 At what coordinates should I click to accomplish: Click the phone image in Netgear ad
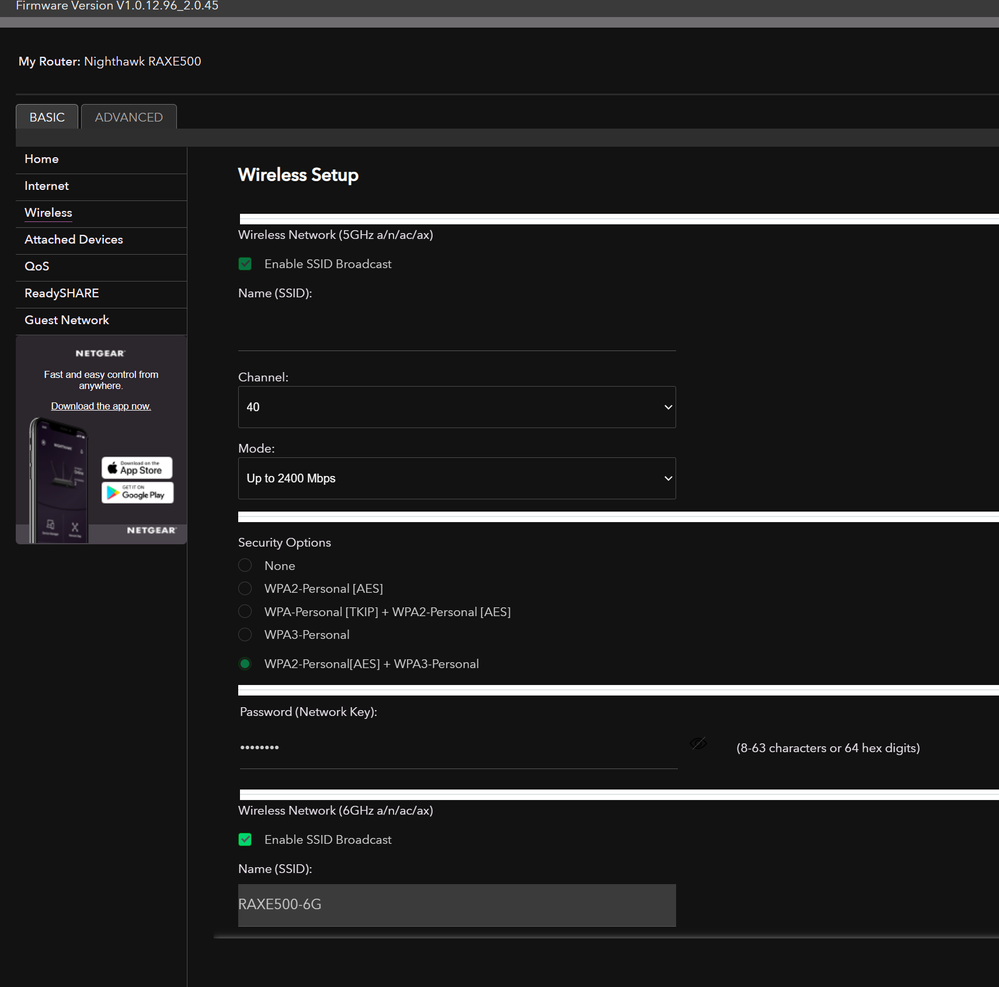click(x=59, y=480)
